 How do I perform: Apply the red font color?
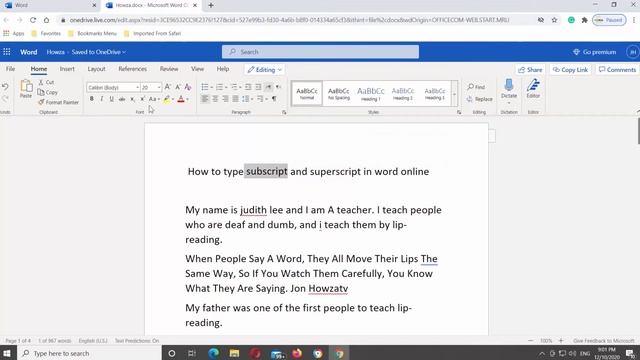181,99
